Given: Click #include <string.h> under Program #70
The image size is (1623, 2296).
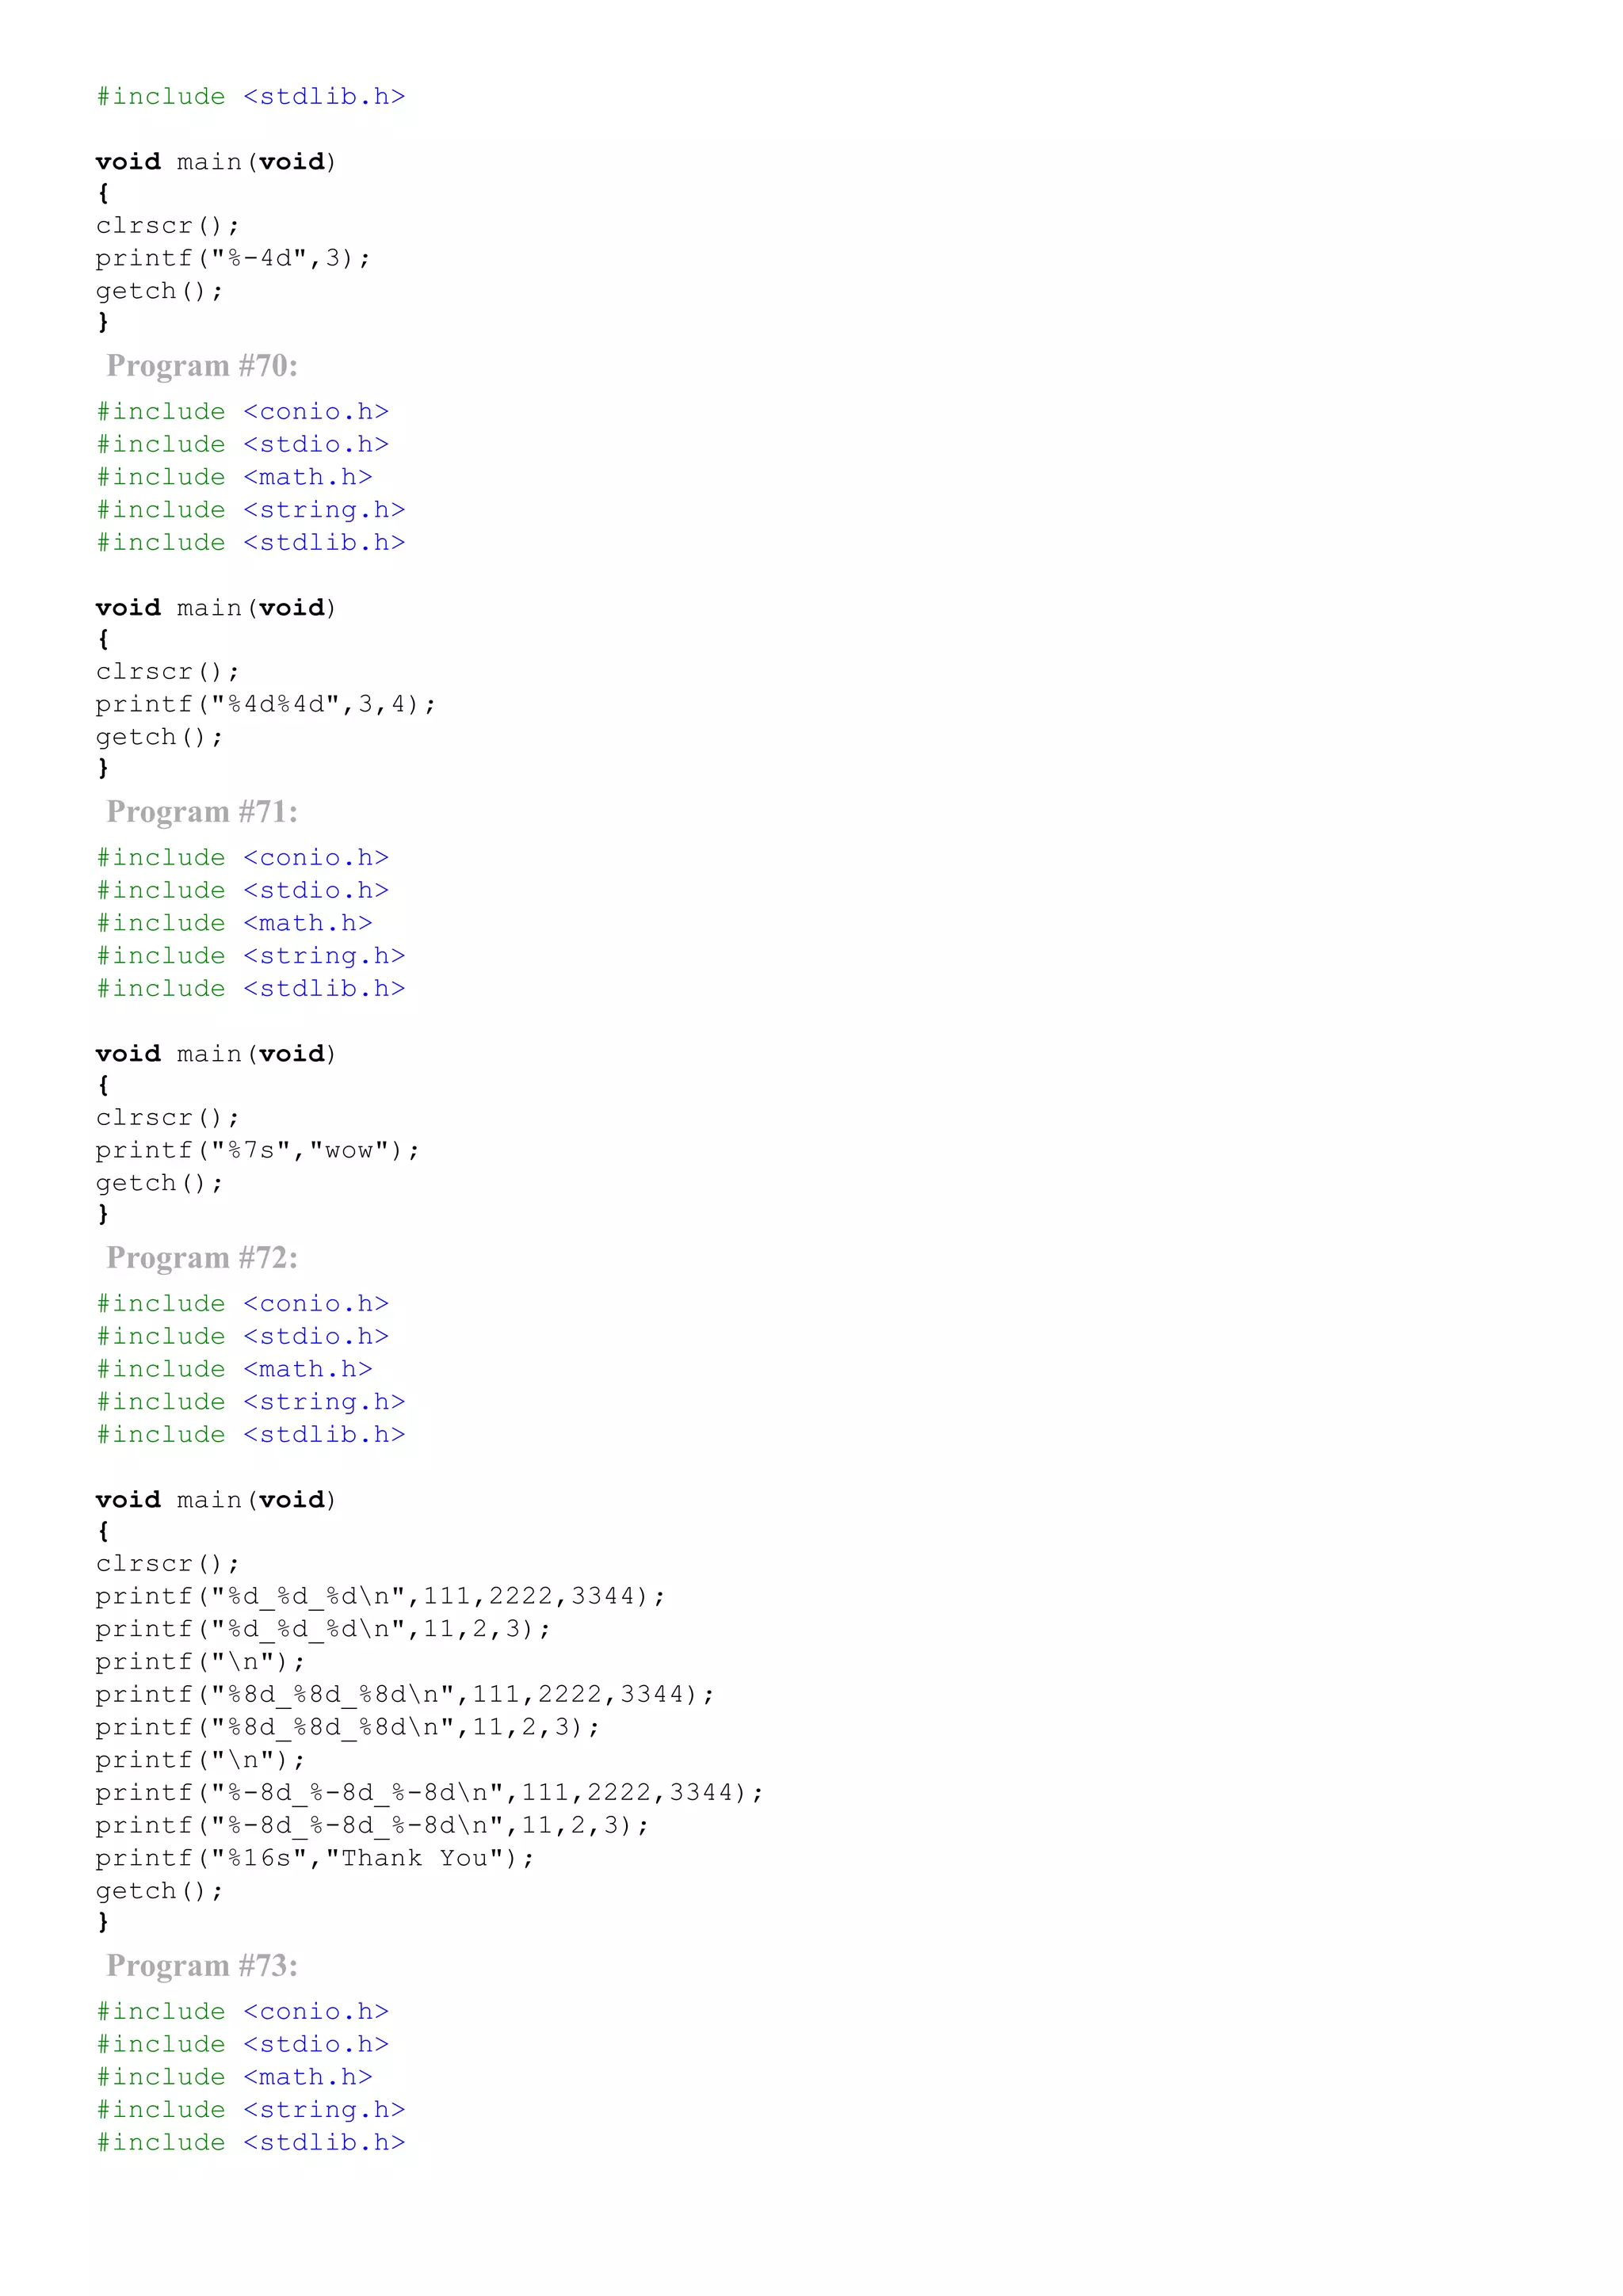Looking at the screenshot, I should coord(250,511).
